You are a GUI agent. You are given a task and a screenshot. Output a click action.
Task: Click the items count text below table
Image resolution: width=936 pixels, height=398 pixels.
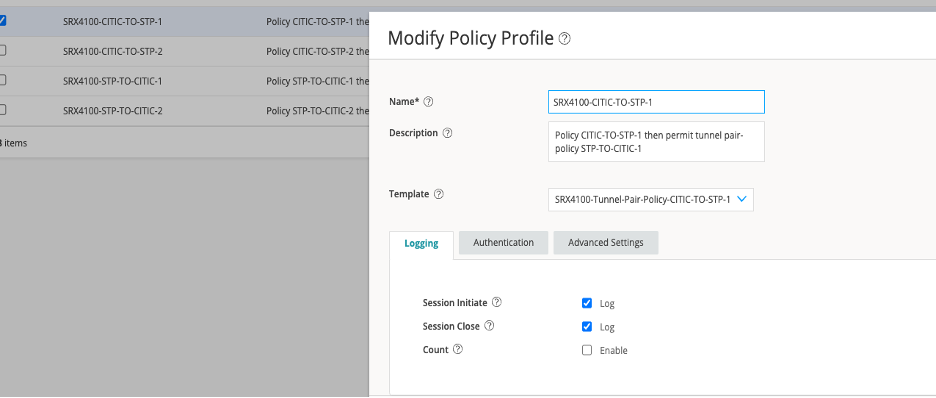point(13,143)
